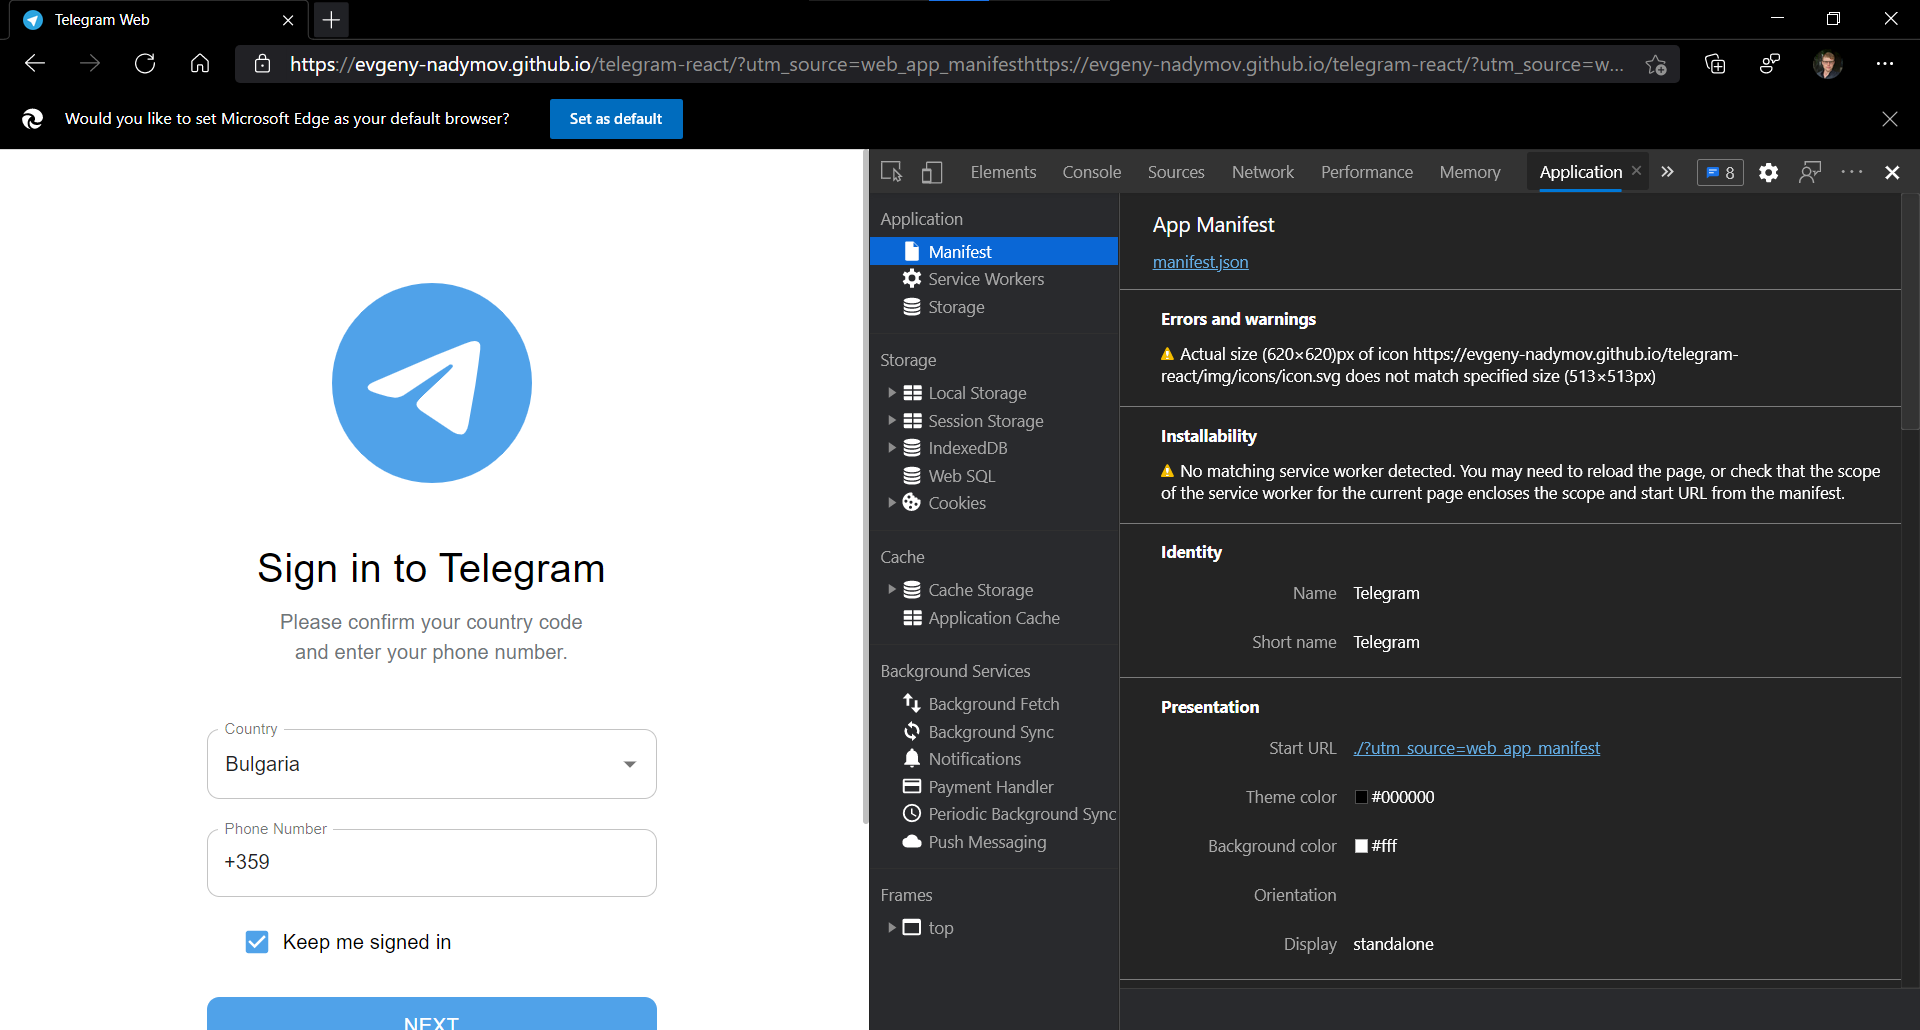Go to the browser home page
This screenshot has height=1030, width=1920.
point(200,64)
